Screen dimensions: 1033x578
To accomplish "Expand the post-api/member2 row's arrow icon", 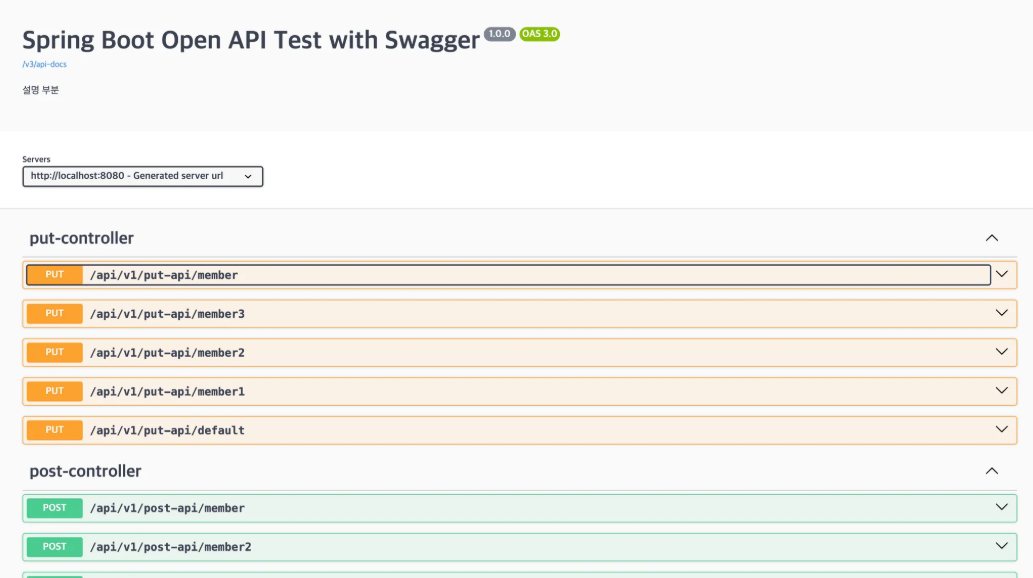I will pyautogui.click(x=1001, y=546).
